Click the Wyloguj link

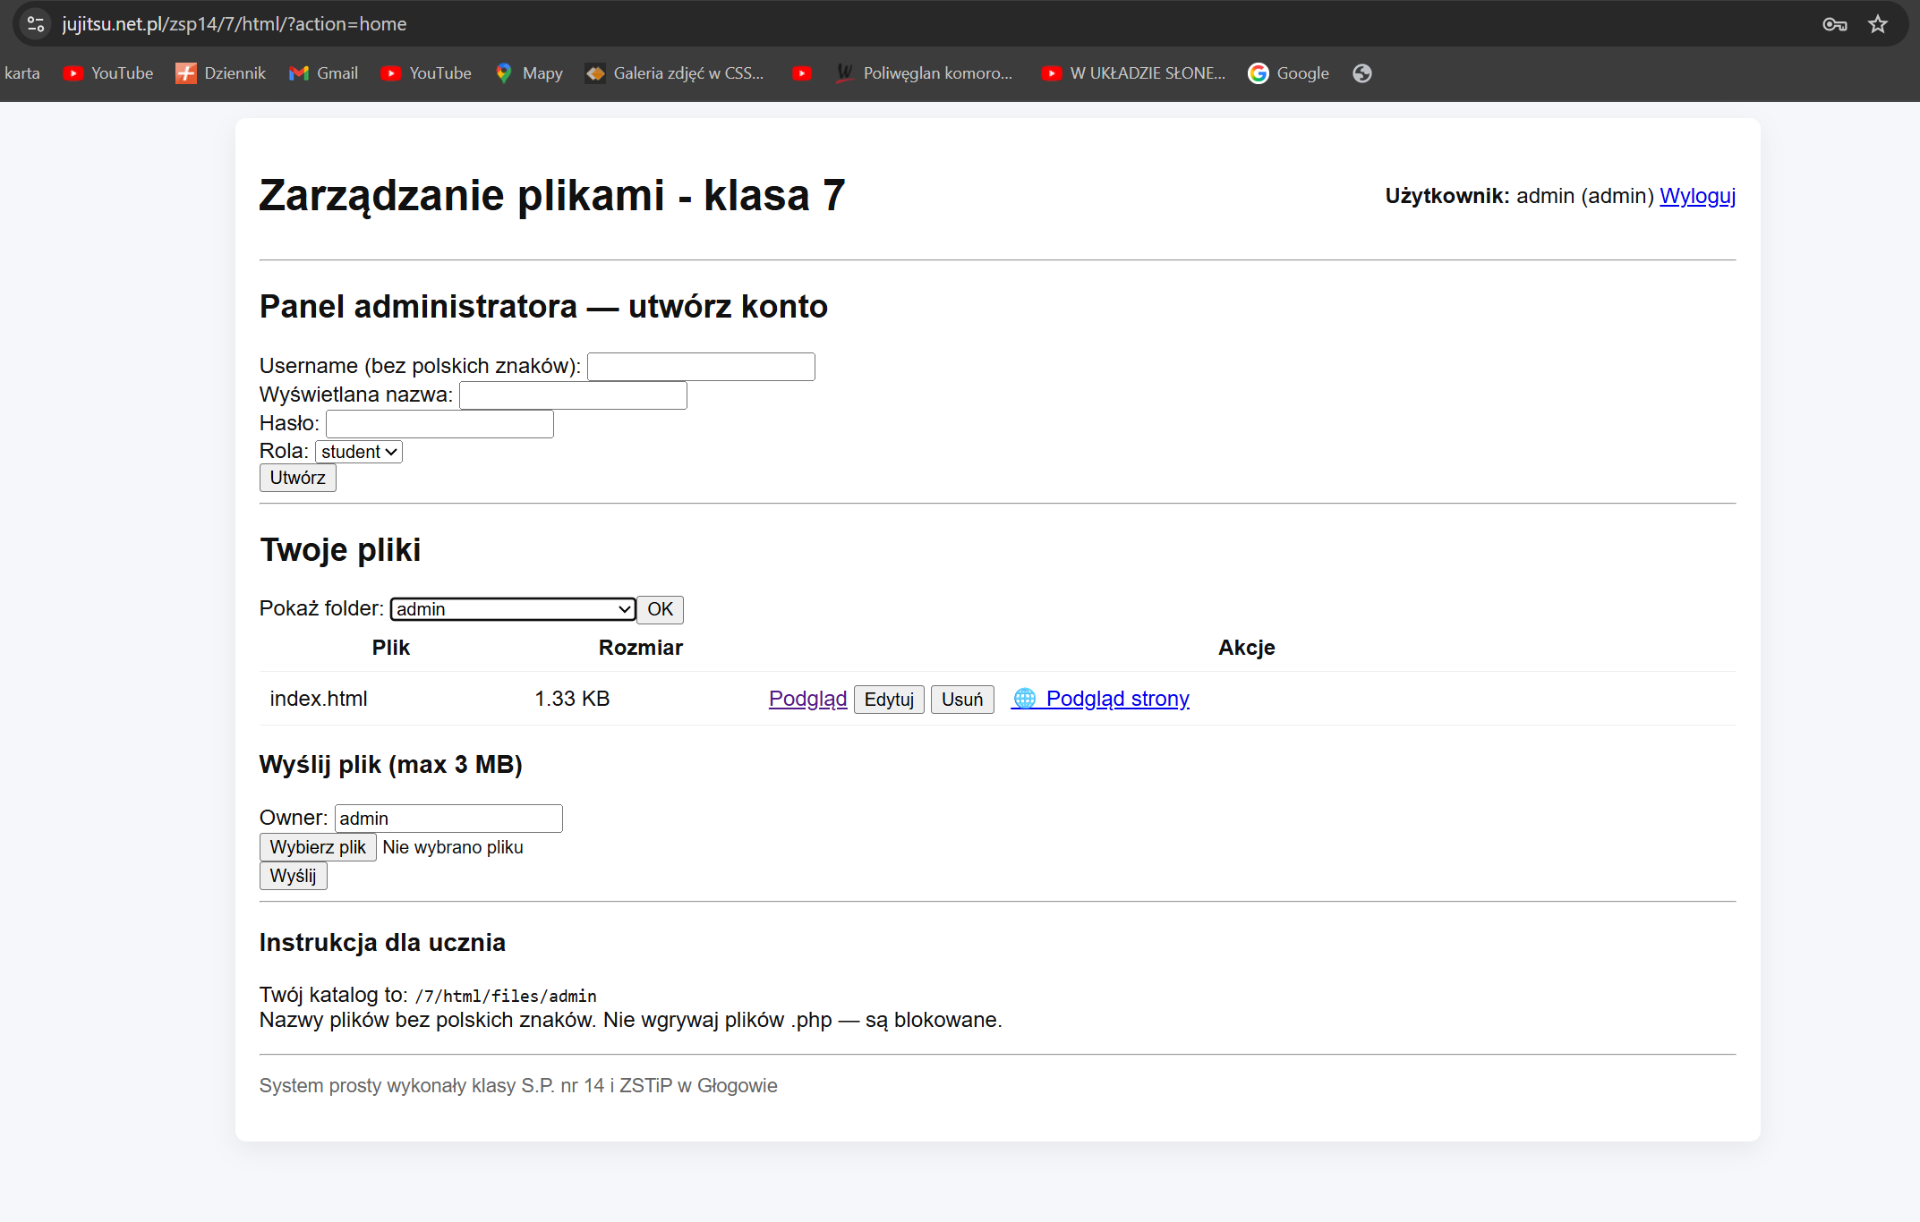tap(1697, 196)
